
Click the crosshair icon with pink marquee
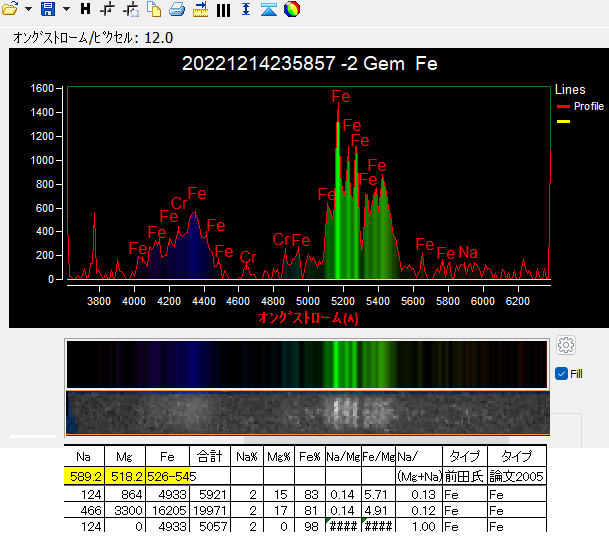click(x=131, y=9)
